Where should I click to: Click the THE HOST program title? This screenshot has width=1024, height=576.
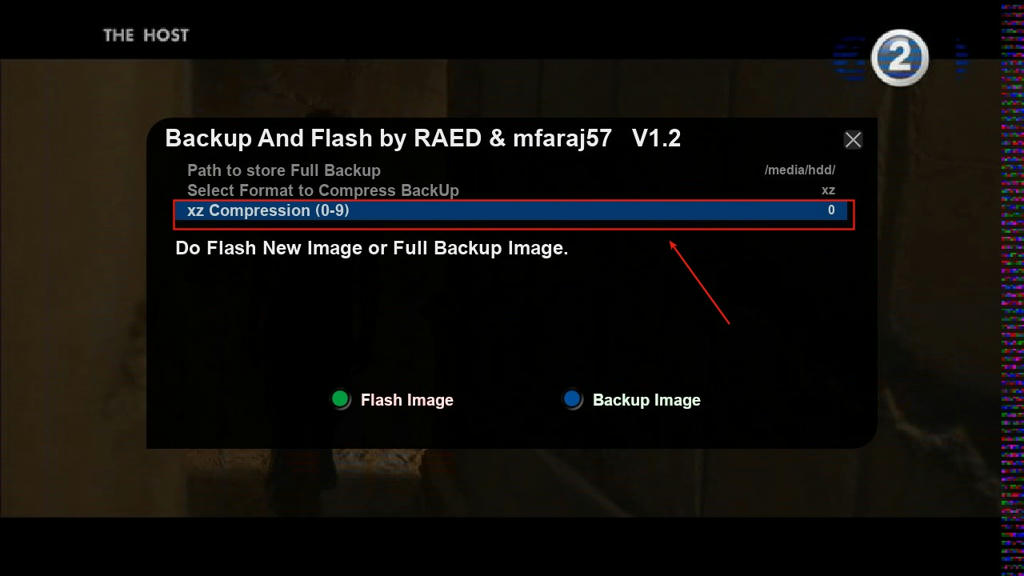(x=146, y=35)
